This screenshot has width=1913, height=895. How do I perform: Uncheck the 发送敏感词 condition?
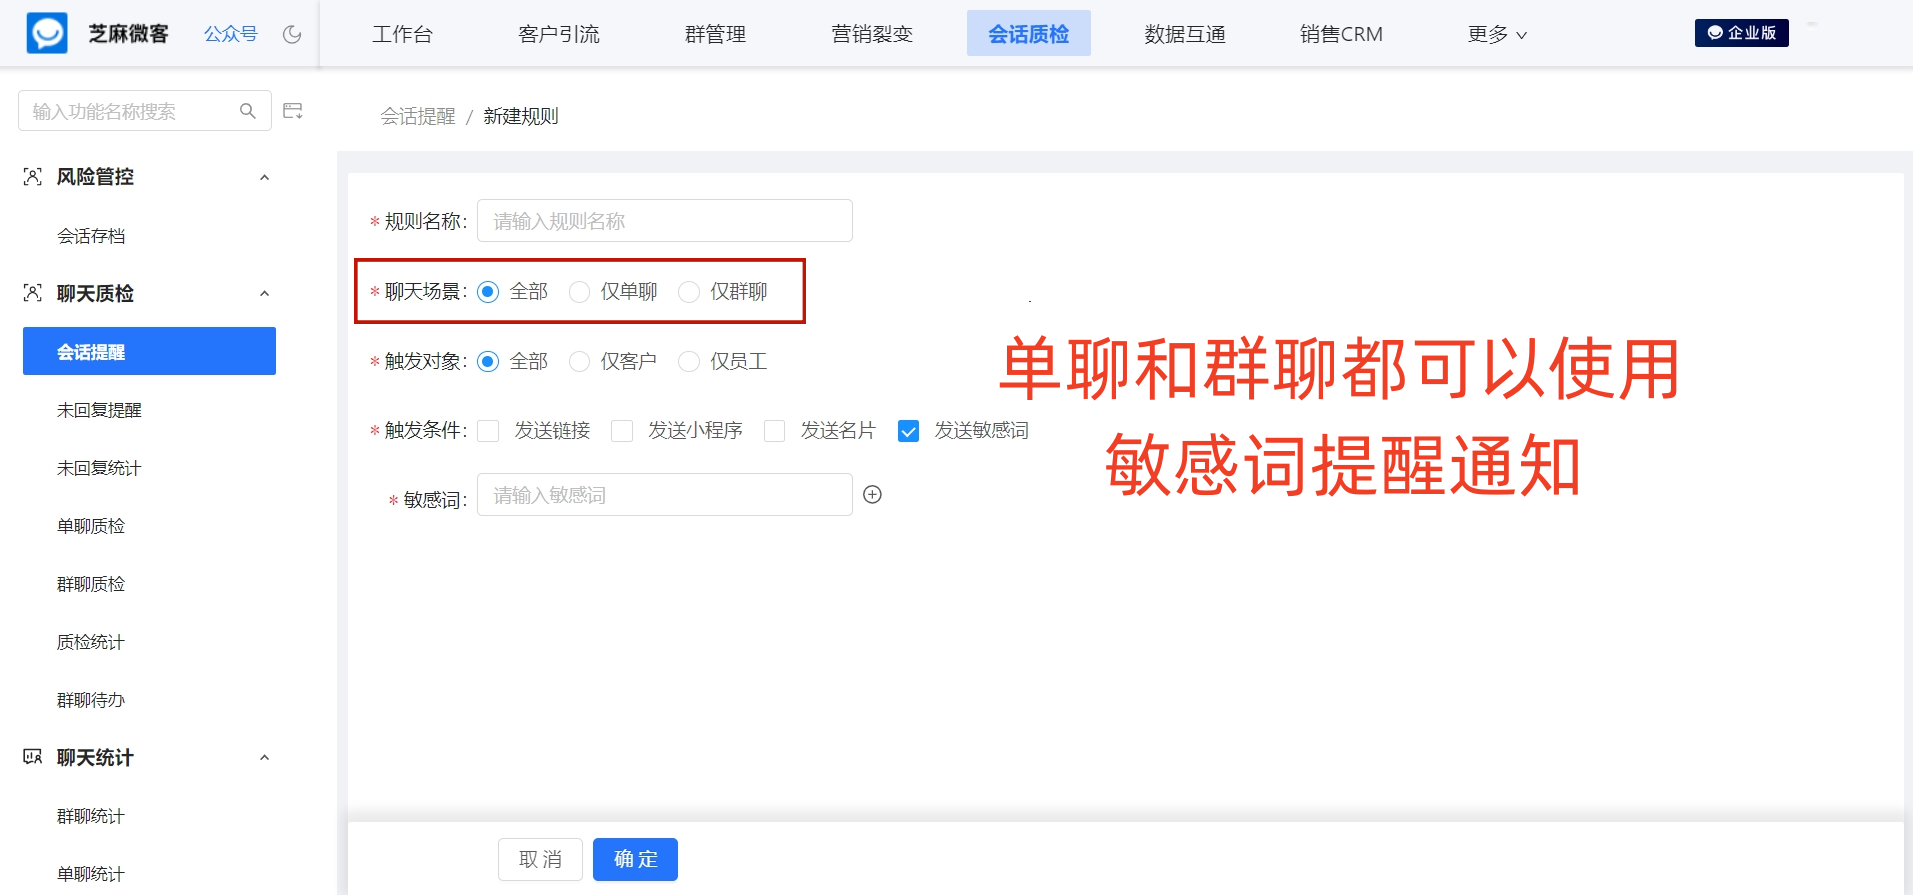908,431
